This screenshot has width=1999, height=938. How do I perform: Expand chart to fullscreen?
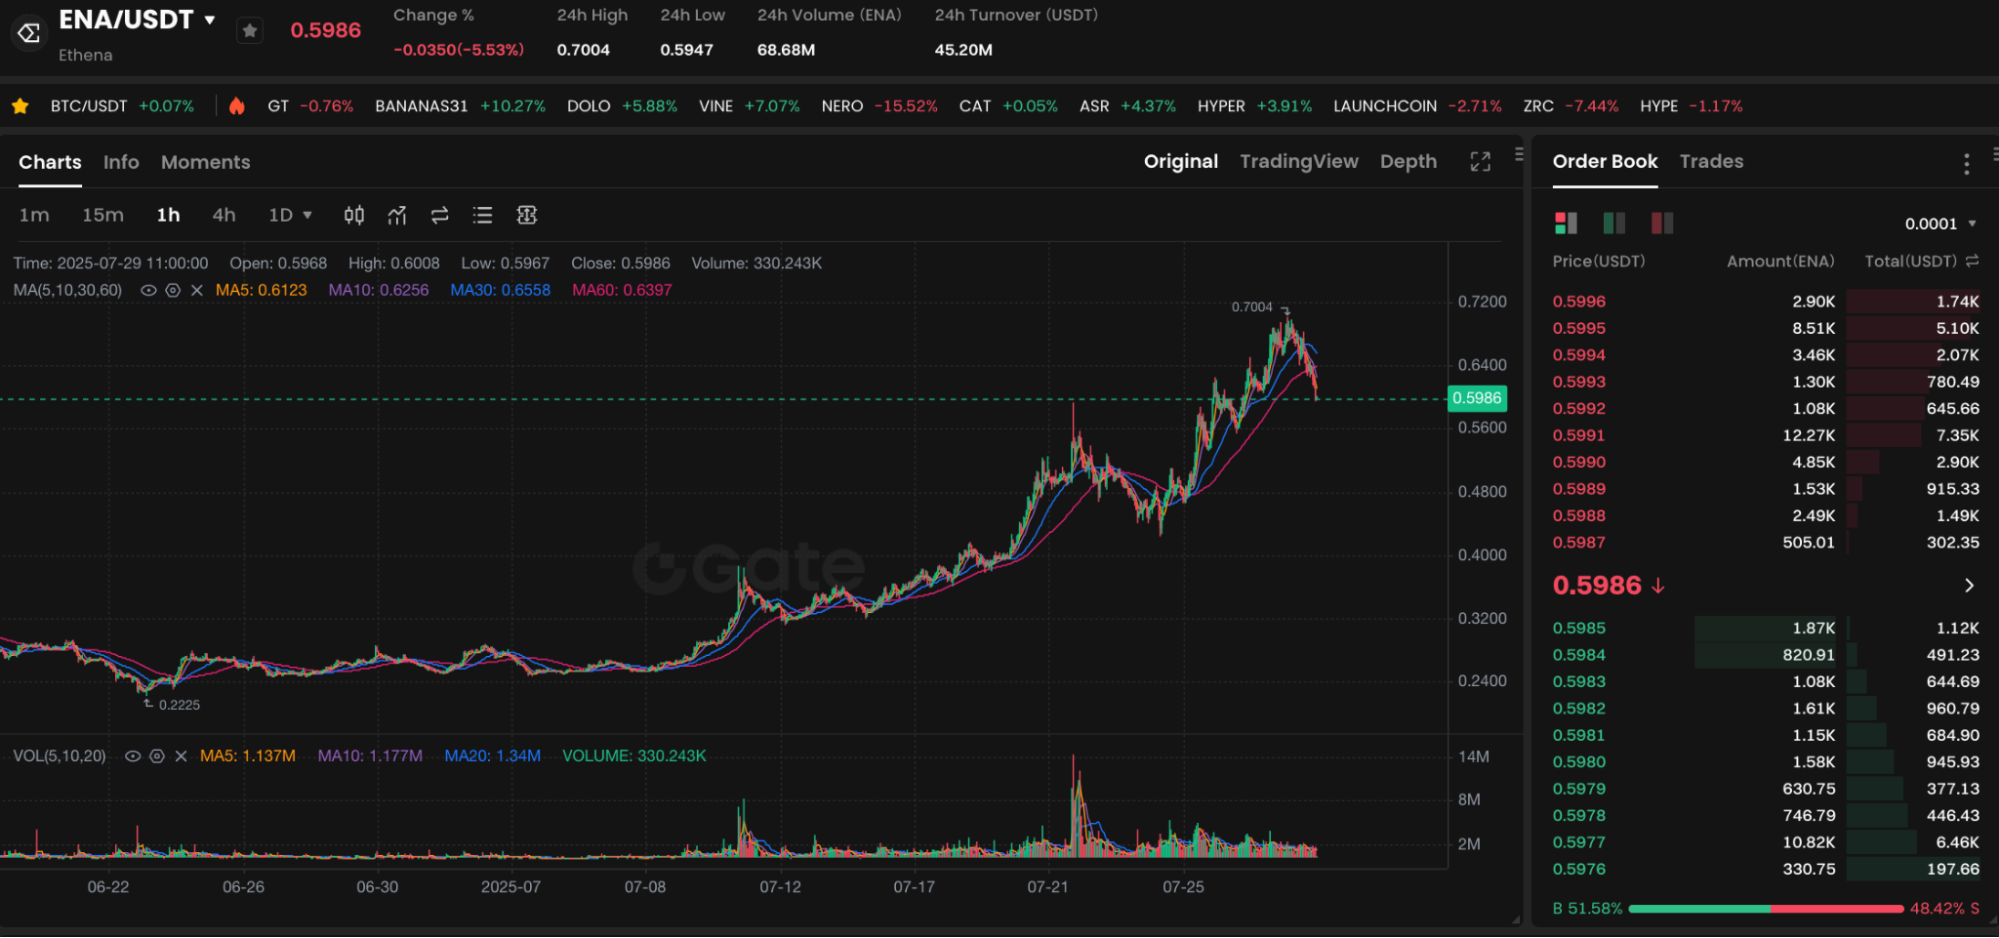click(x=1480, y=162)
